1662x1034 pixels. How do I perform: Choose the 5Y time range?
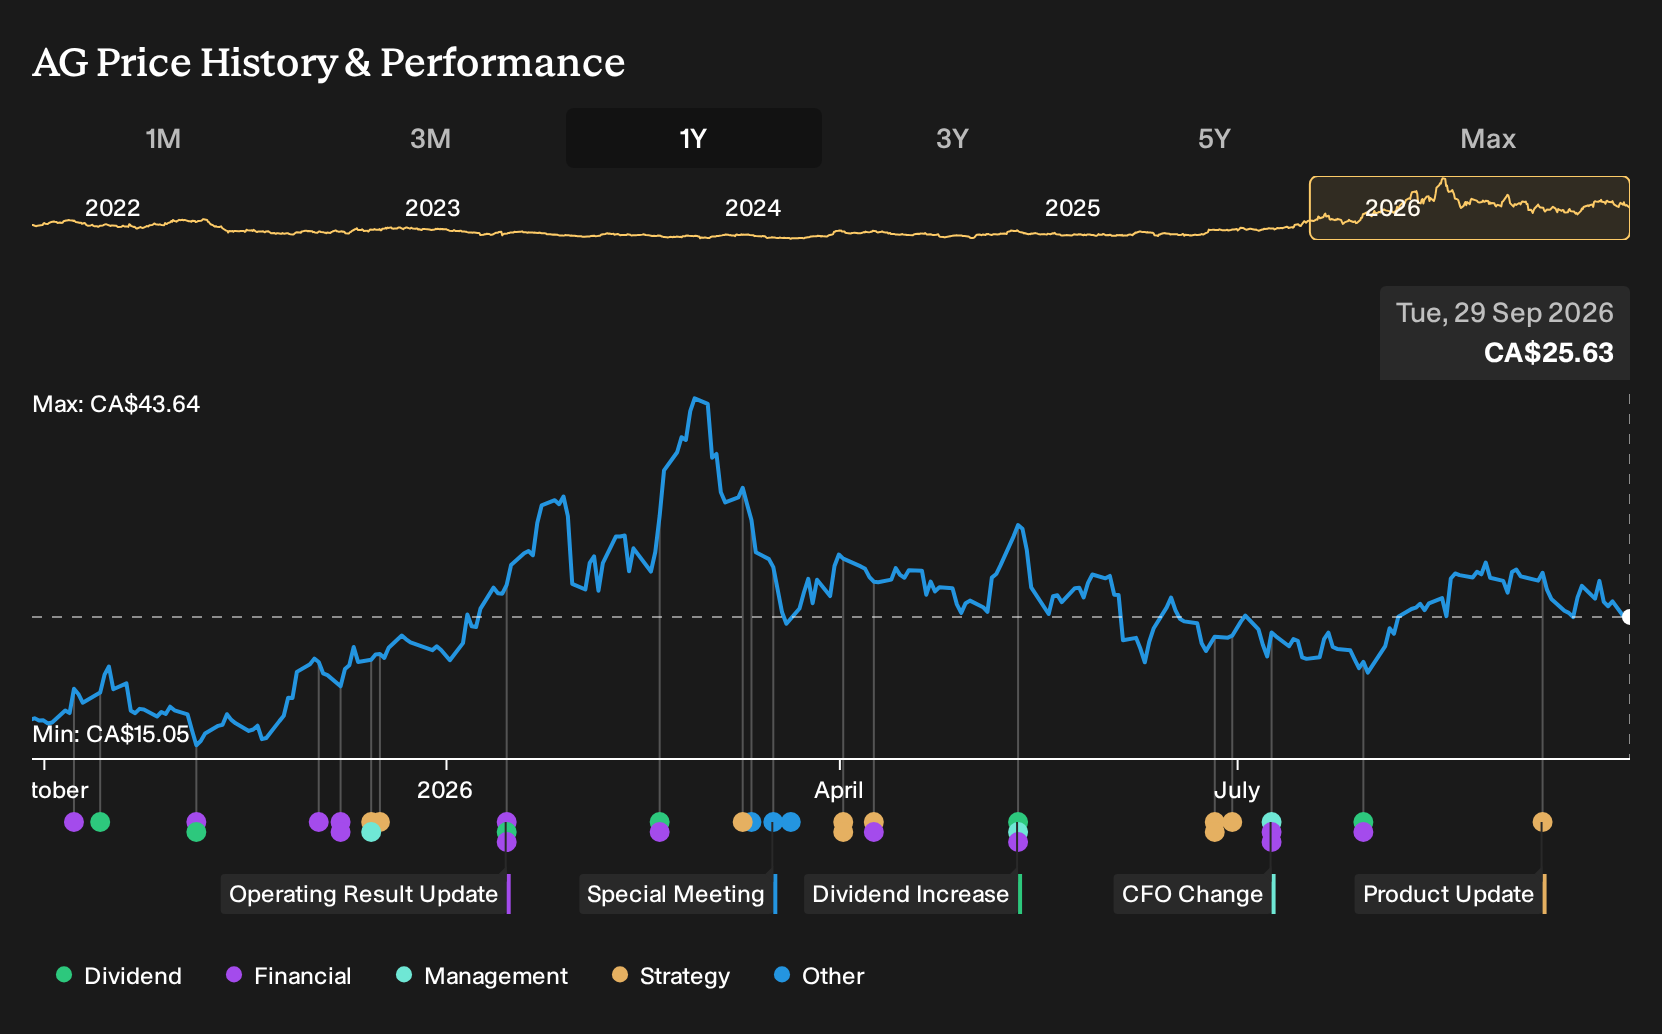[1214, 138]
